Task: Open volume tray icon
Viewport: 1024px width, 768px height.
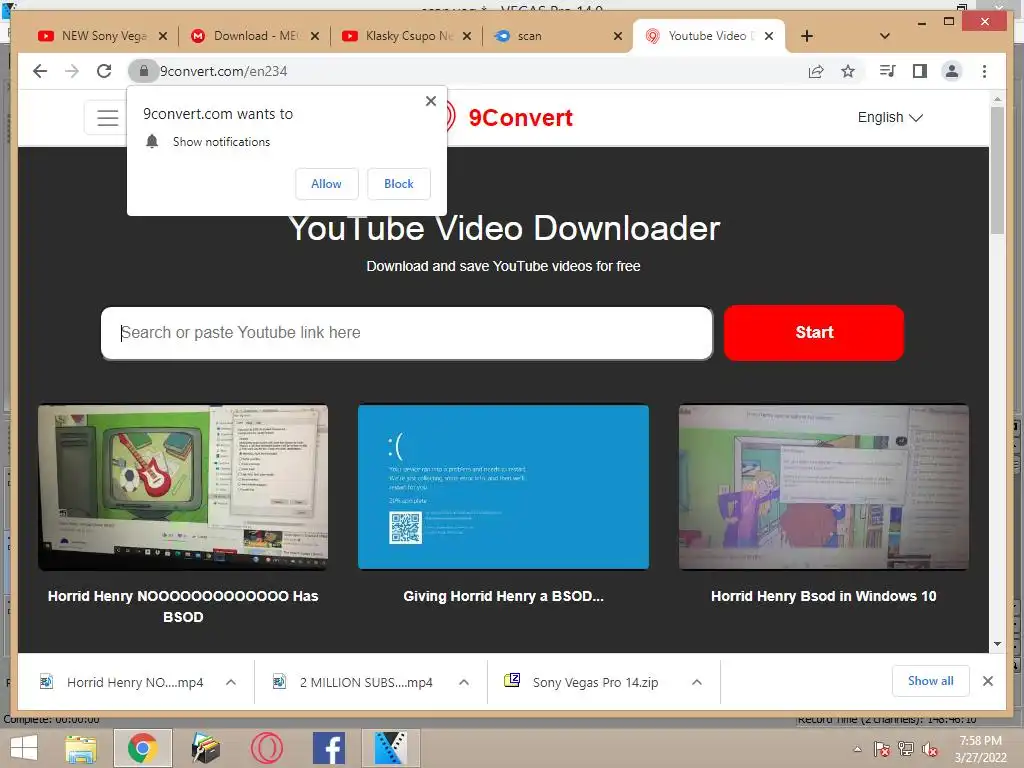Action: pyautogui.click(x=930, y=749)
